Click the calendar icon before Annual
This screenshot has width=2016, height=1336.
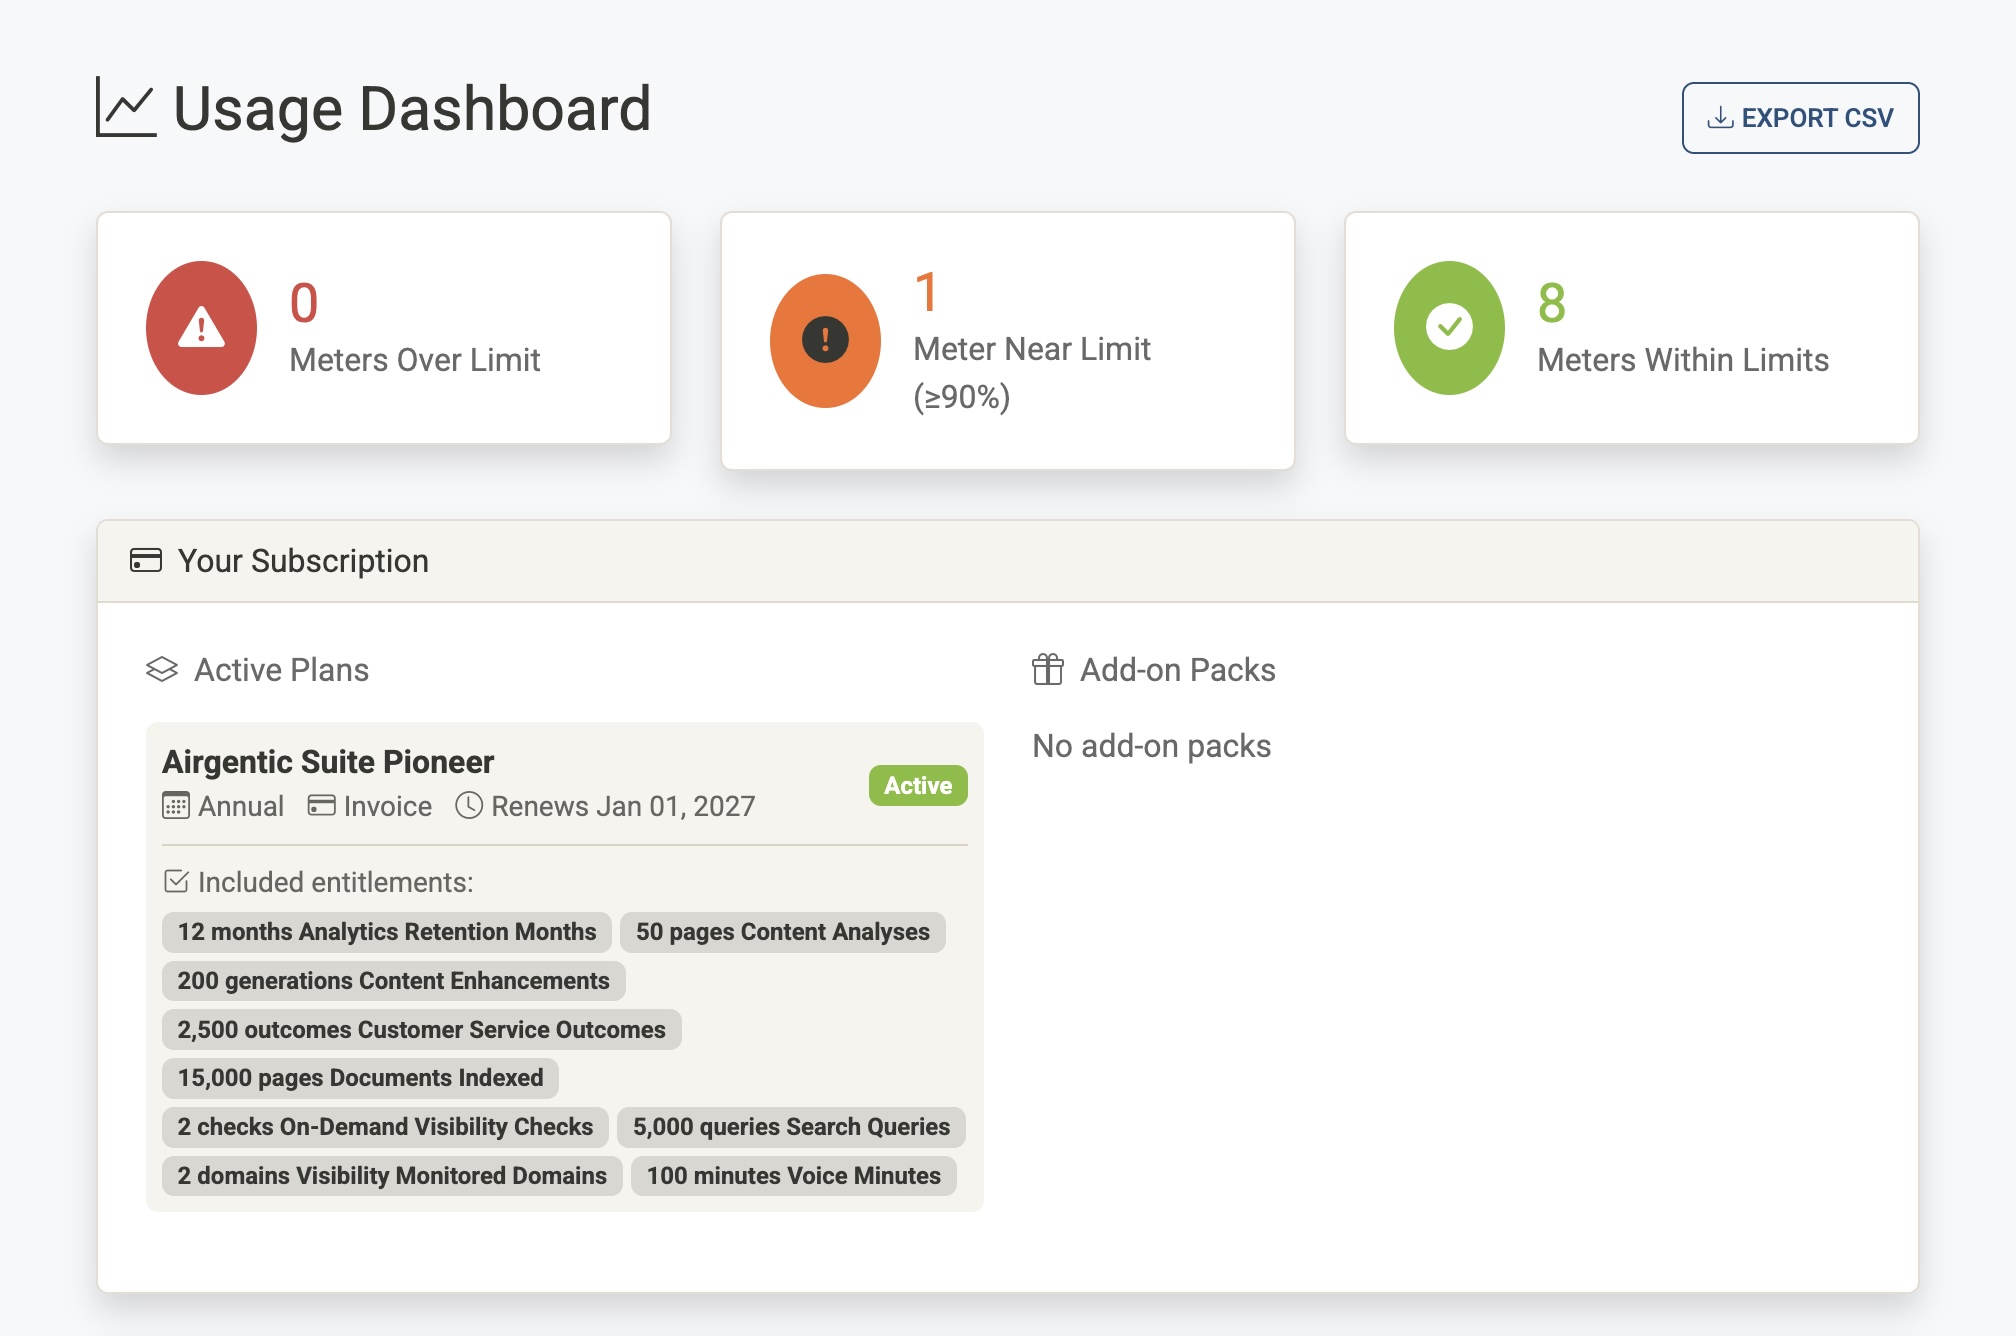[x=177, y=806]
